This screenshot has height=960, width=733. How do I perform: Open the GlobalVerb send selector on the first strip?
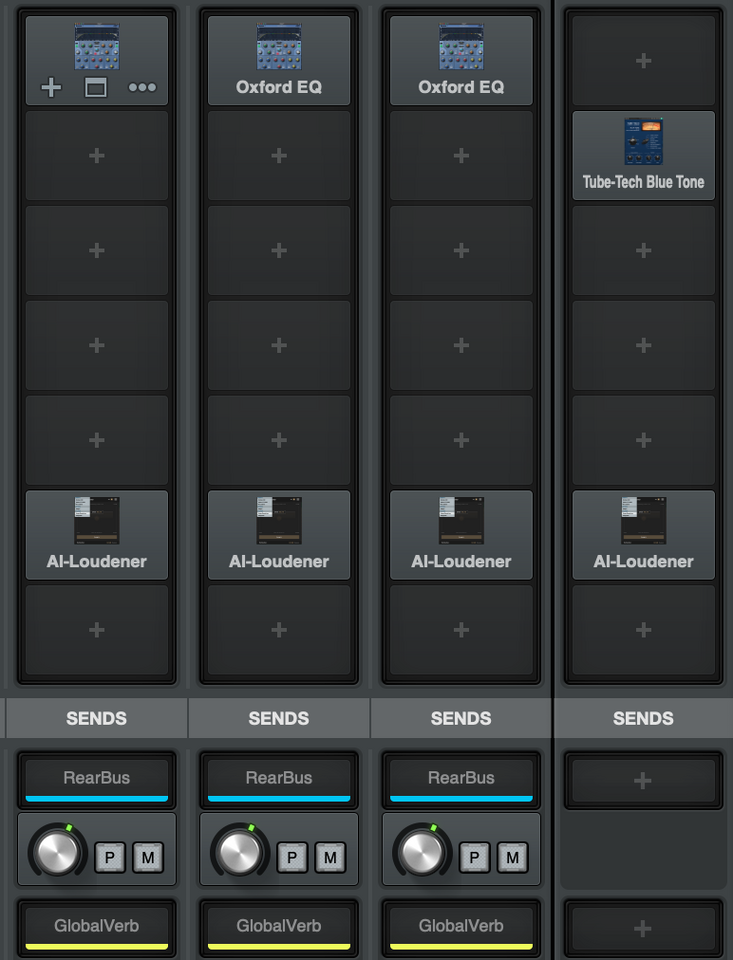97,928
